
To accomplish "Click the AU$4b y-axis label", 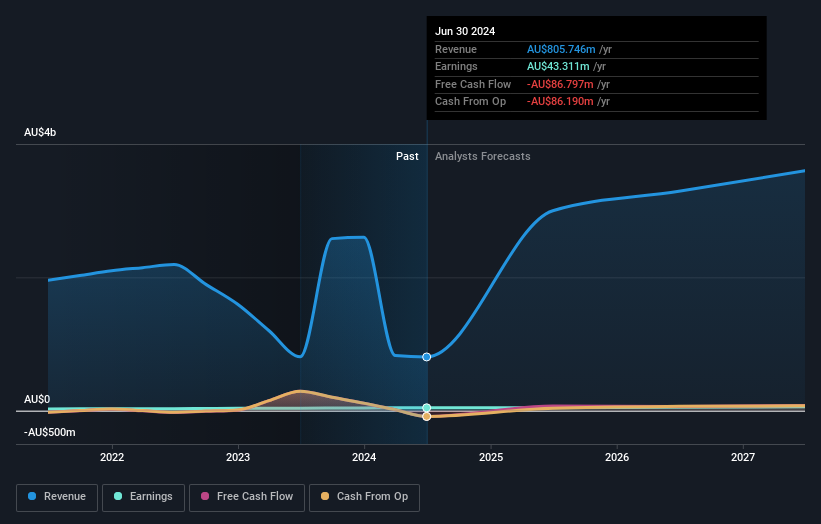I will point(41,133).
